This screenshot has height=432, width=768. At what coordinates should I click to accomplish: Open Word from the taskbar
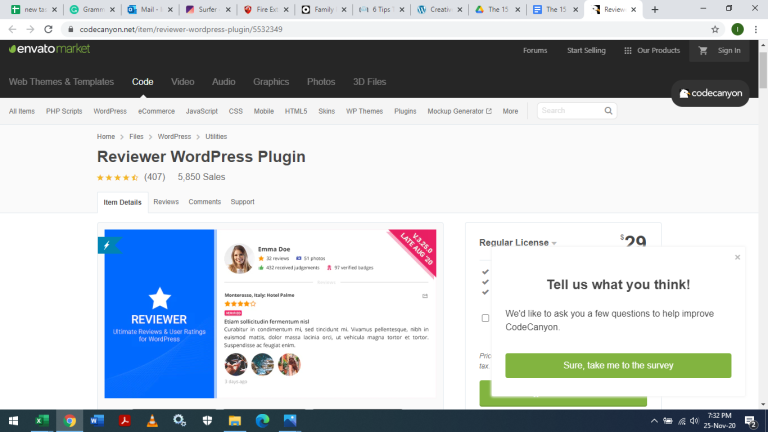97,421
